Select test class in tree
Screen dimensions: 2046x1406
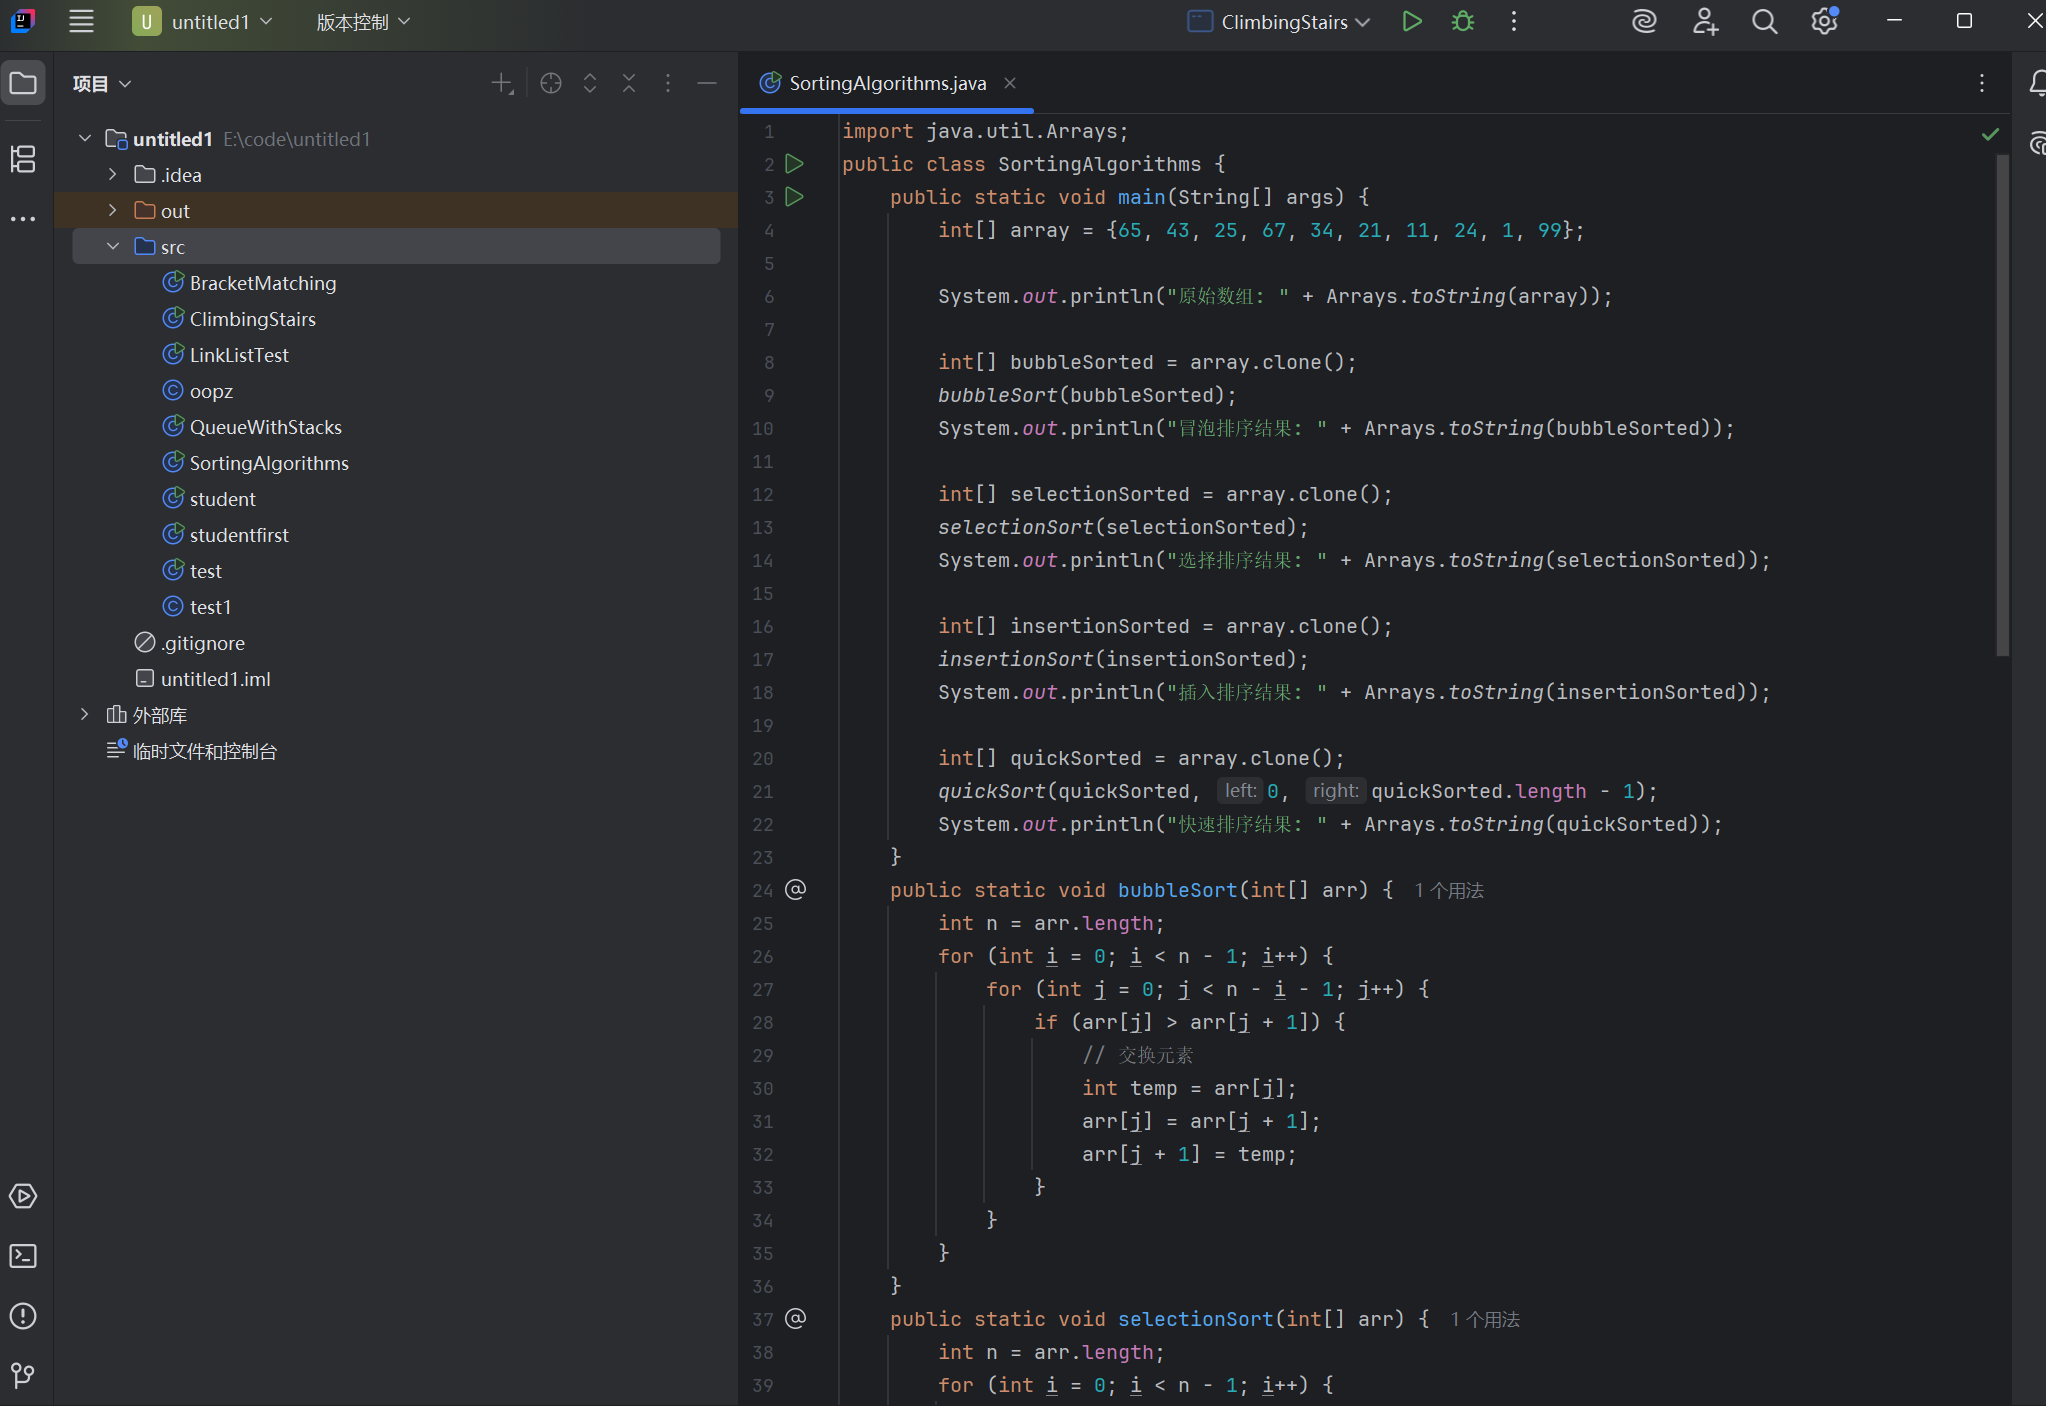pyautogui.click(x=206, y=571)
